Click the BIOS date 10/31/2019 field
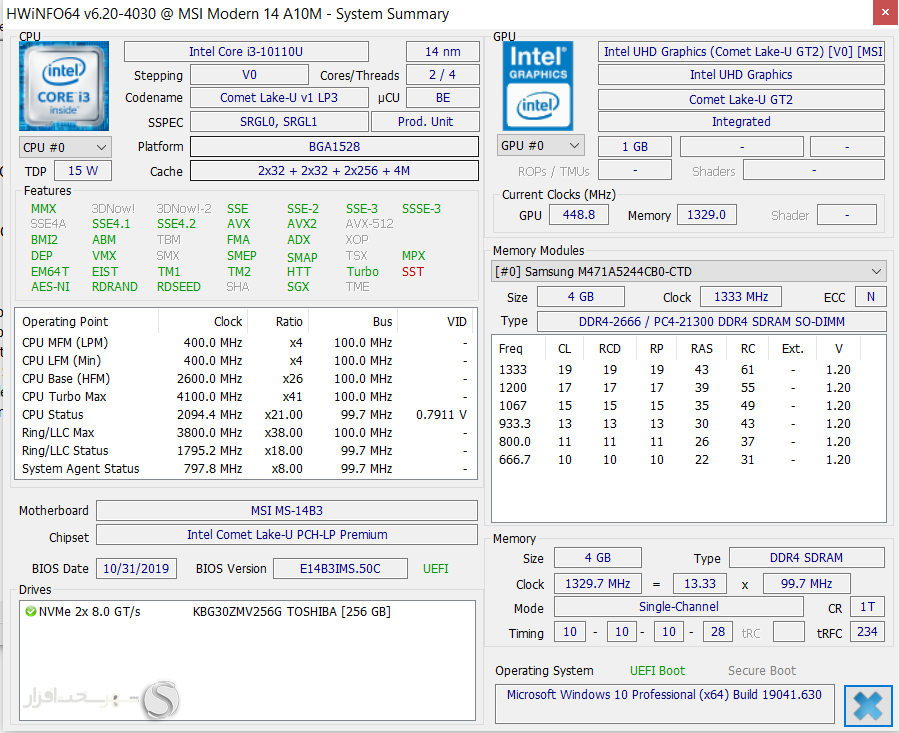This screenshot has width=899, height=733. point(136,568)
